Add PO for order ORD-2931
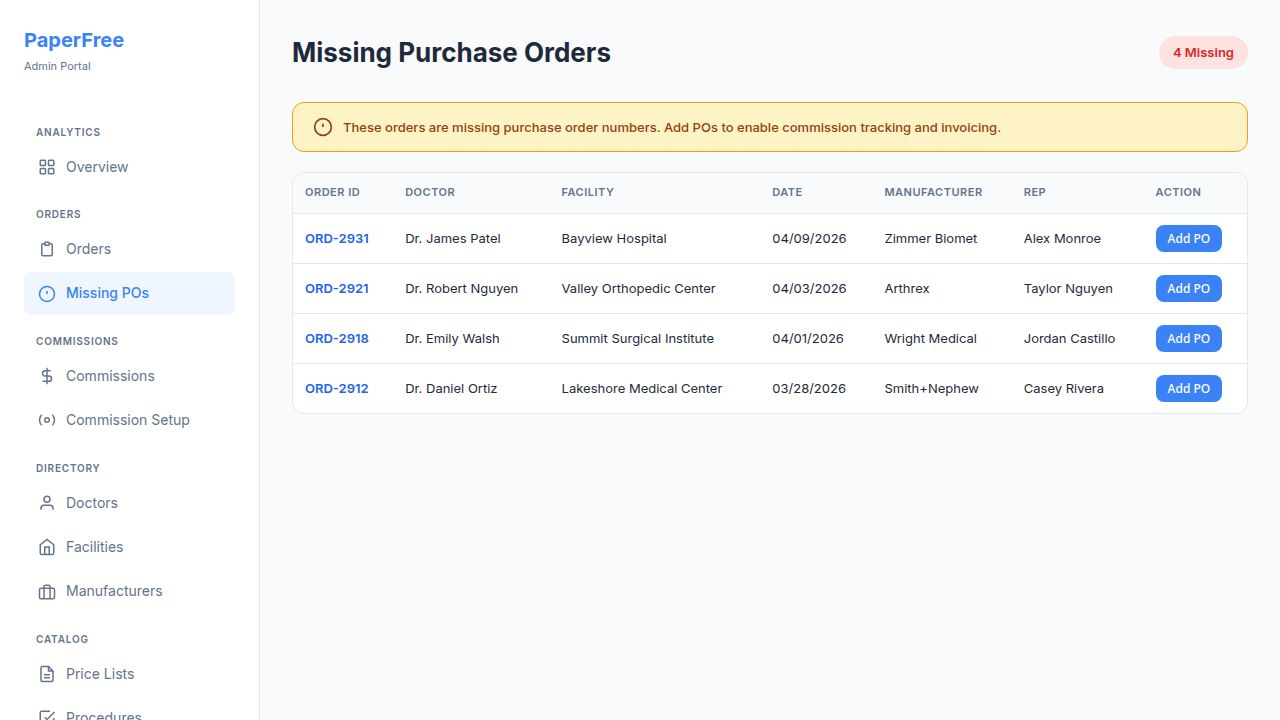The image size is (1280, 720). point(1188,238)
